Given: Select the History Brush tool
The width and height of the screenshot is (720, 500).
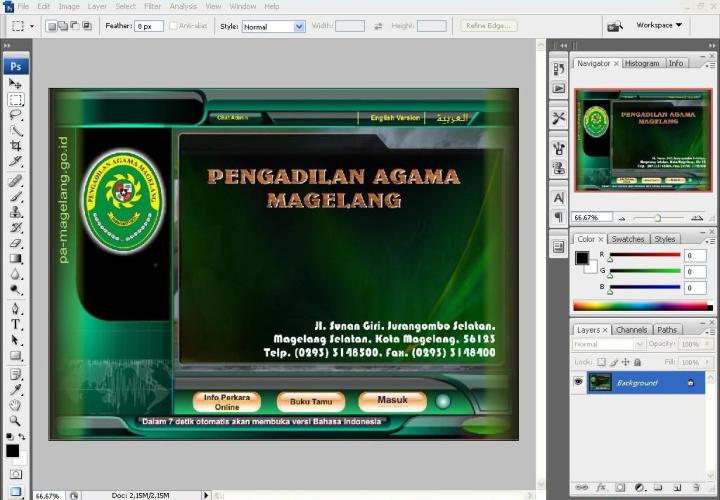Looking at the screenshot, I should point(15,227).
